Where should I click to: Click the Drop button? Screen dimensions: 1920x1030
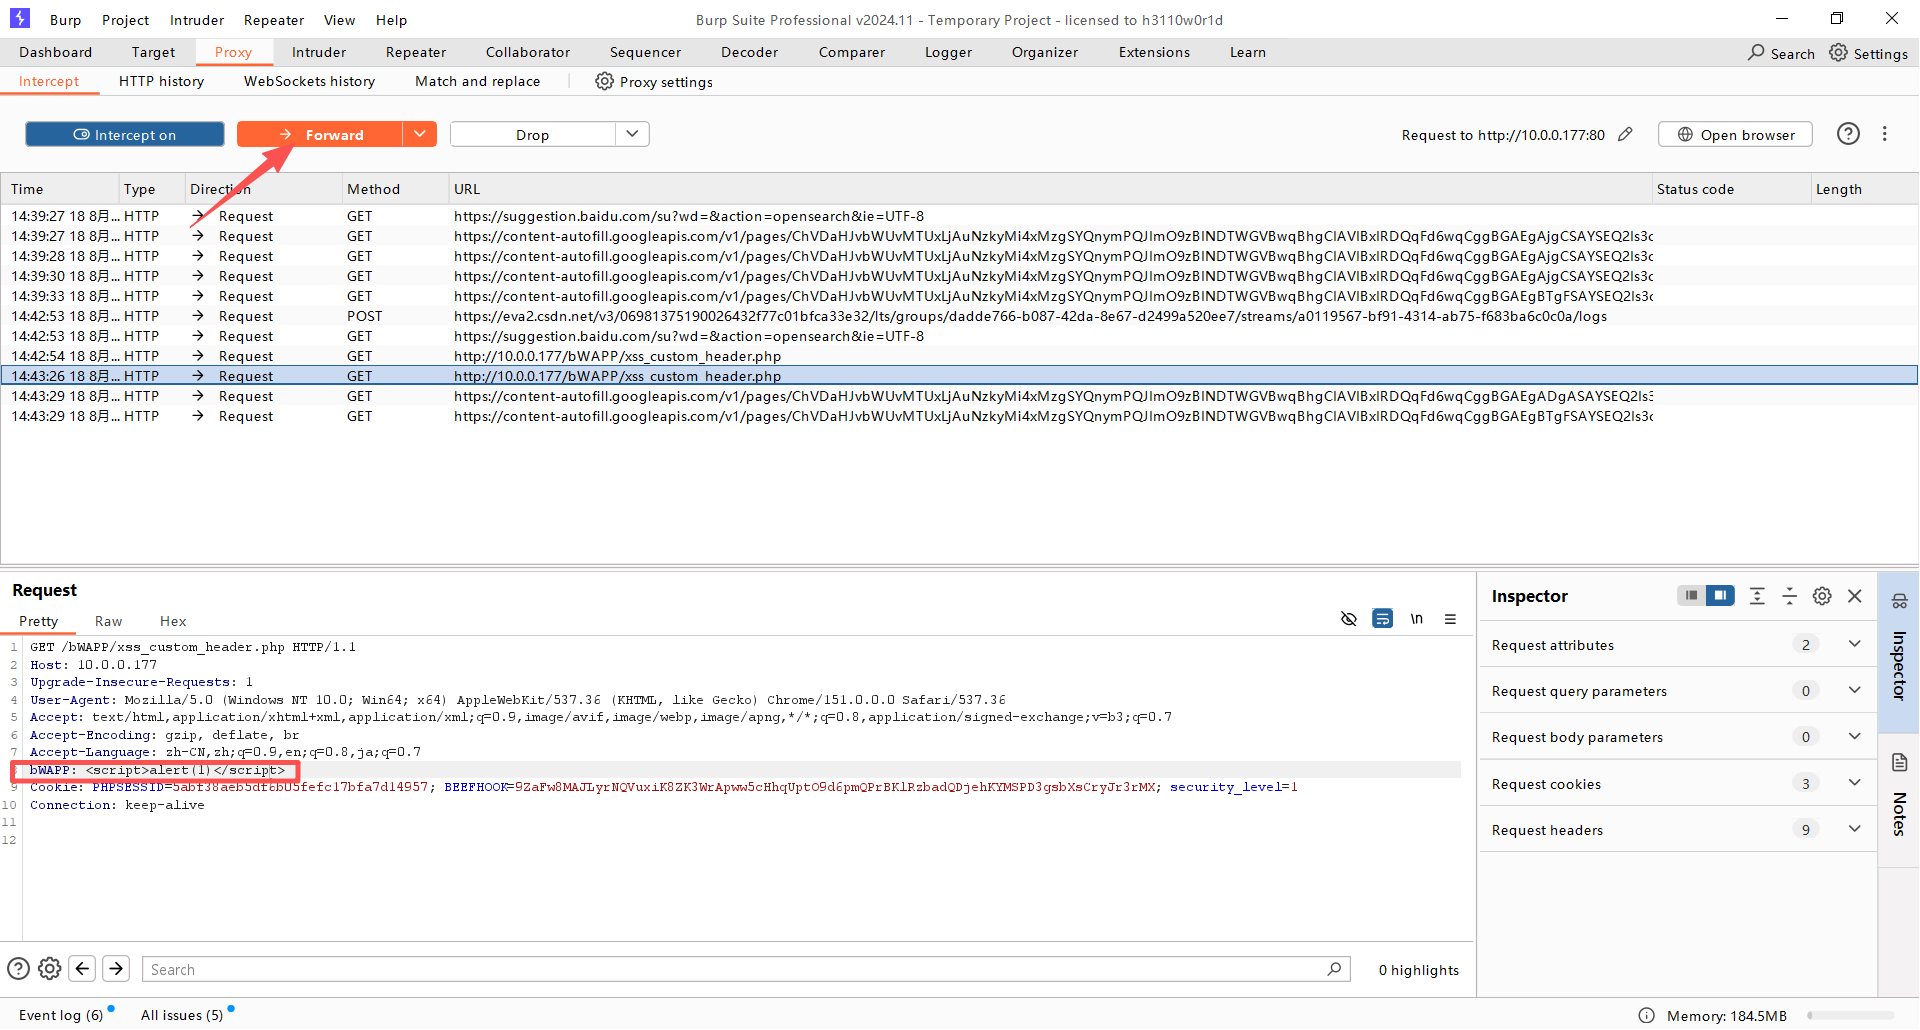533,134
